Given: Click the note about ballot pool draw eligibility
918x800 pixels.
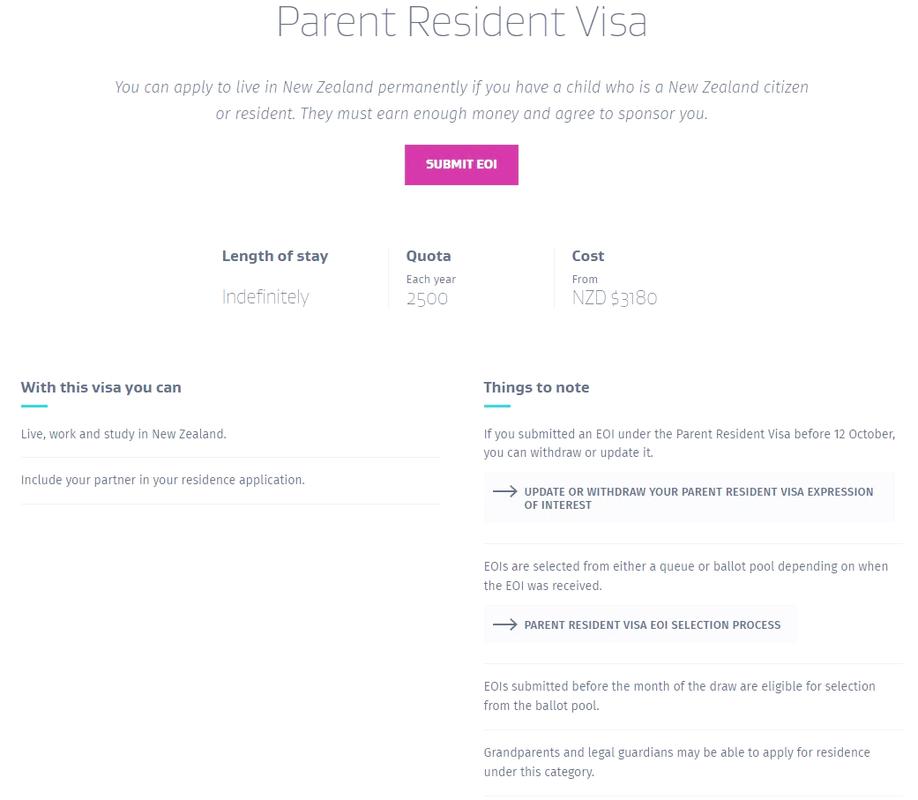Looking at the screenshot, I should coord(679,696).
